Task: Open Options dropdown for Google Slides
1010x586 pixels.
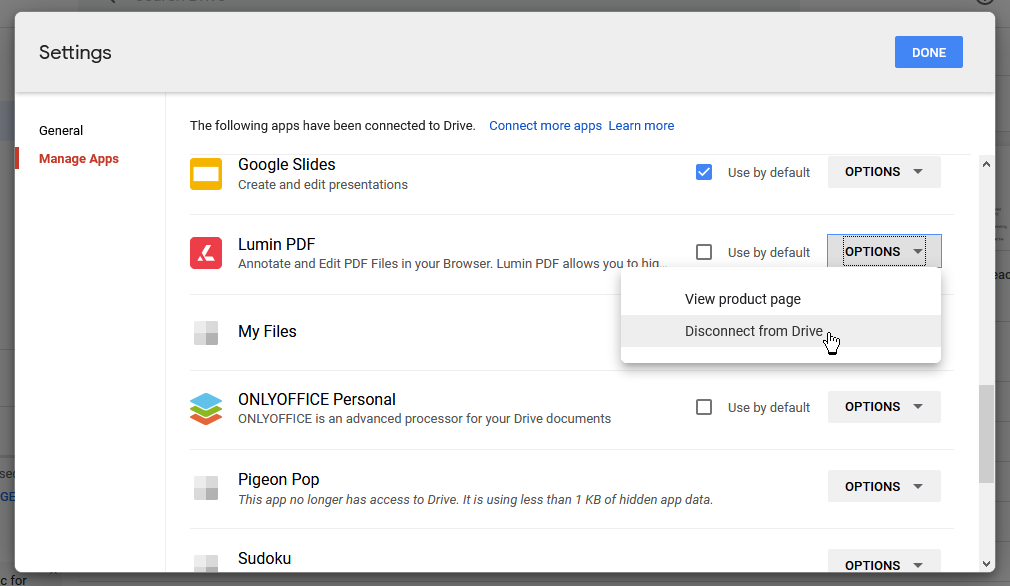Action: (884, 172)
